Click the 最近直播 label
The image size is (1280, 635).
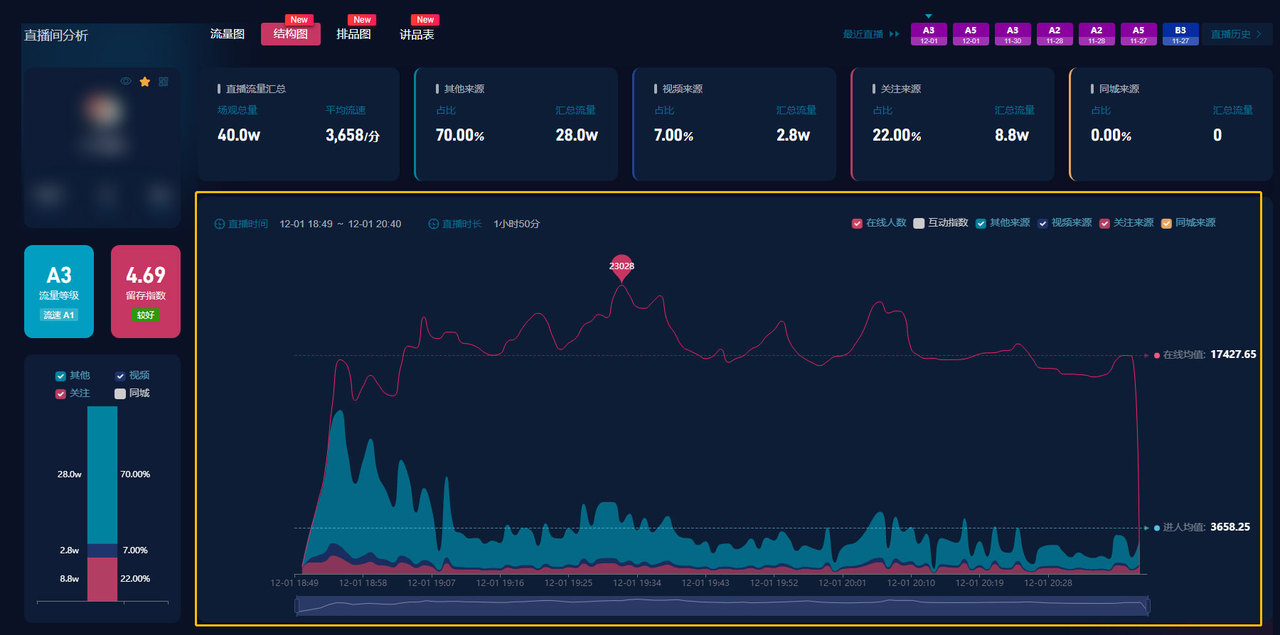coord(863,34)
